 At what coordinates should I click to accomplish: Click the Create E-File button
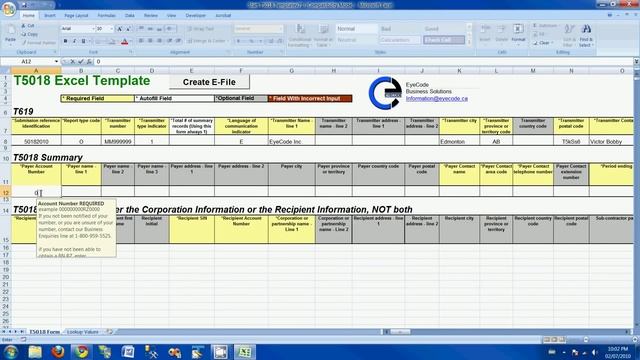click(209, 82)
